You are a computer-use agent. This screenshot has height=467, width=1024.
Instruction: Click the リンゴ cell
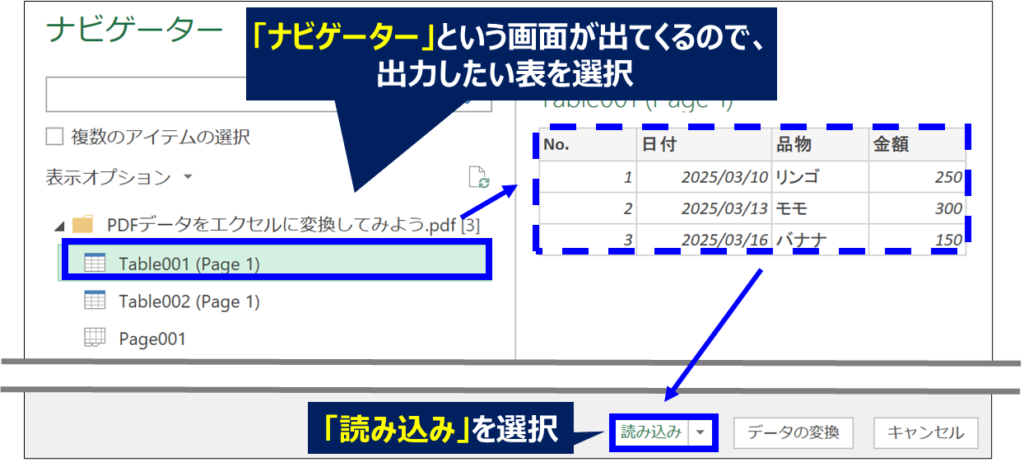click(820, 177)
